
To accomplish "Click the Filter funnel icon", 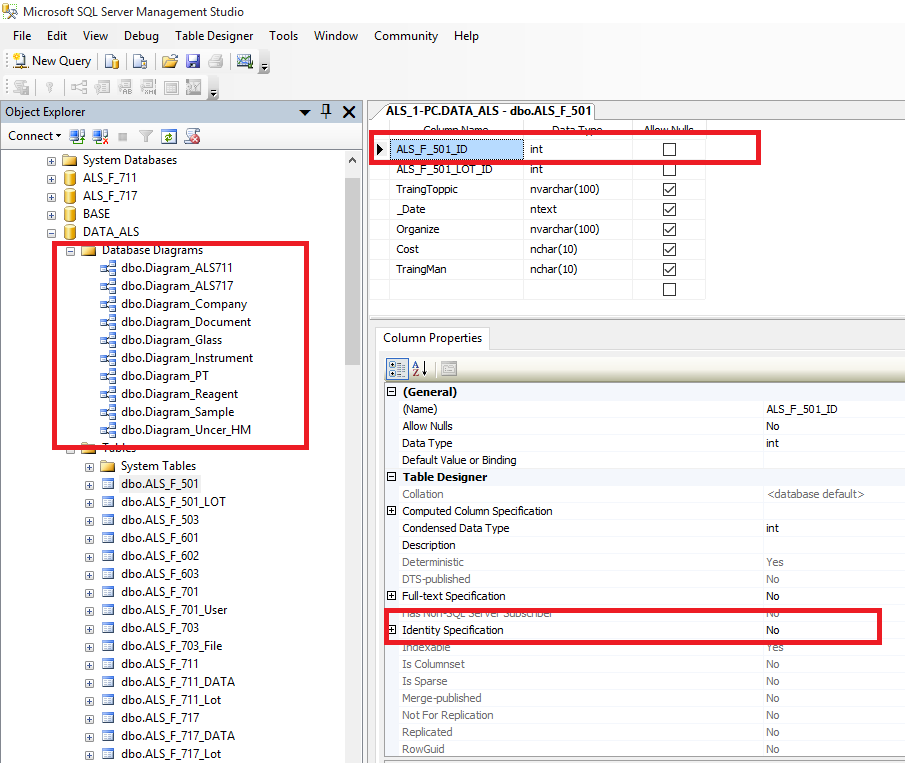I will point(146,136).
